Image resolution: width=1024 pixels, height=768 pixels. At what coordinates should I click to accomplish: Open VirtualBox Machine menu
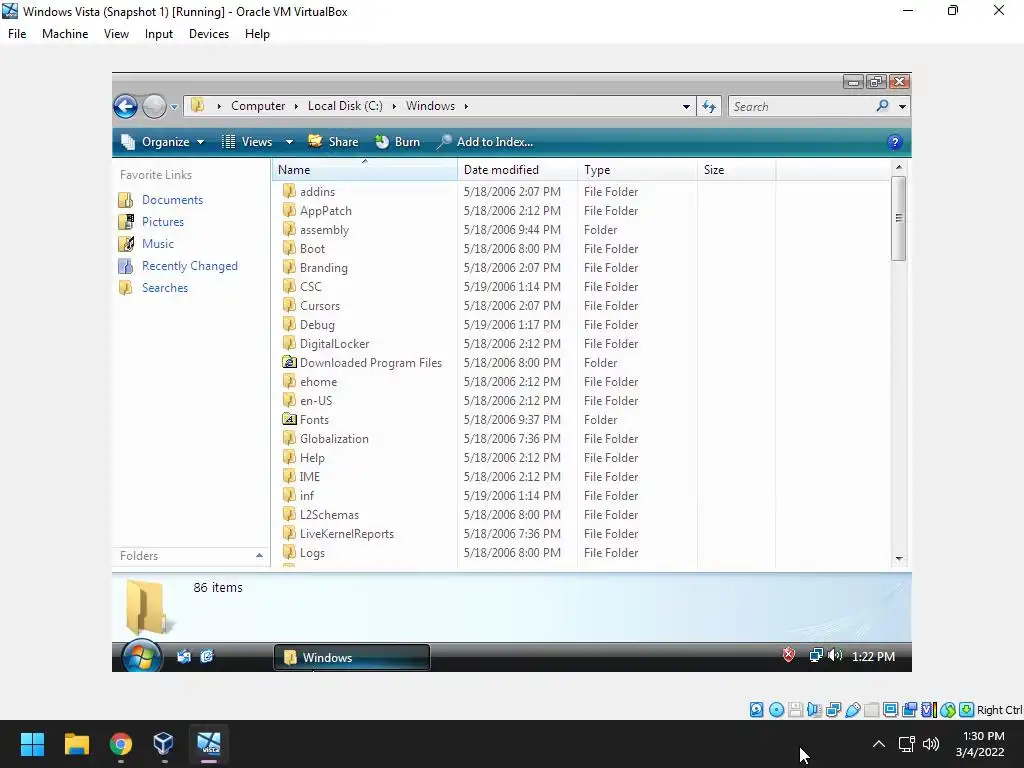pos(65,34)
